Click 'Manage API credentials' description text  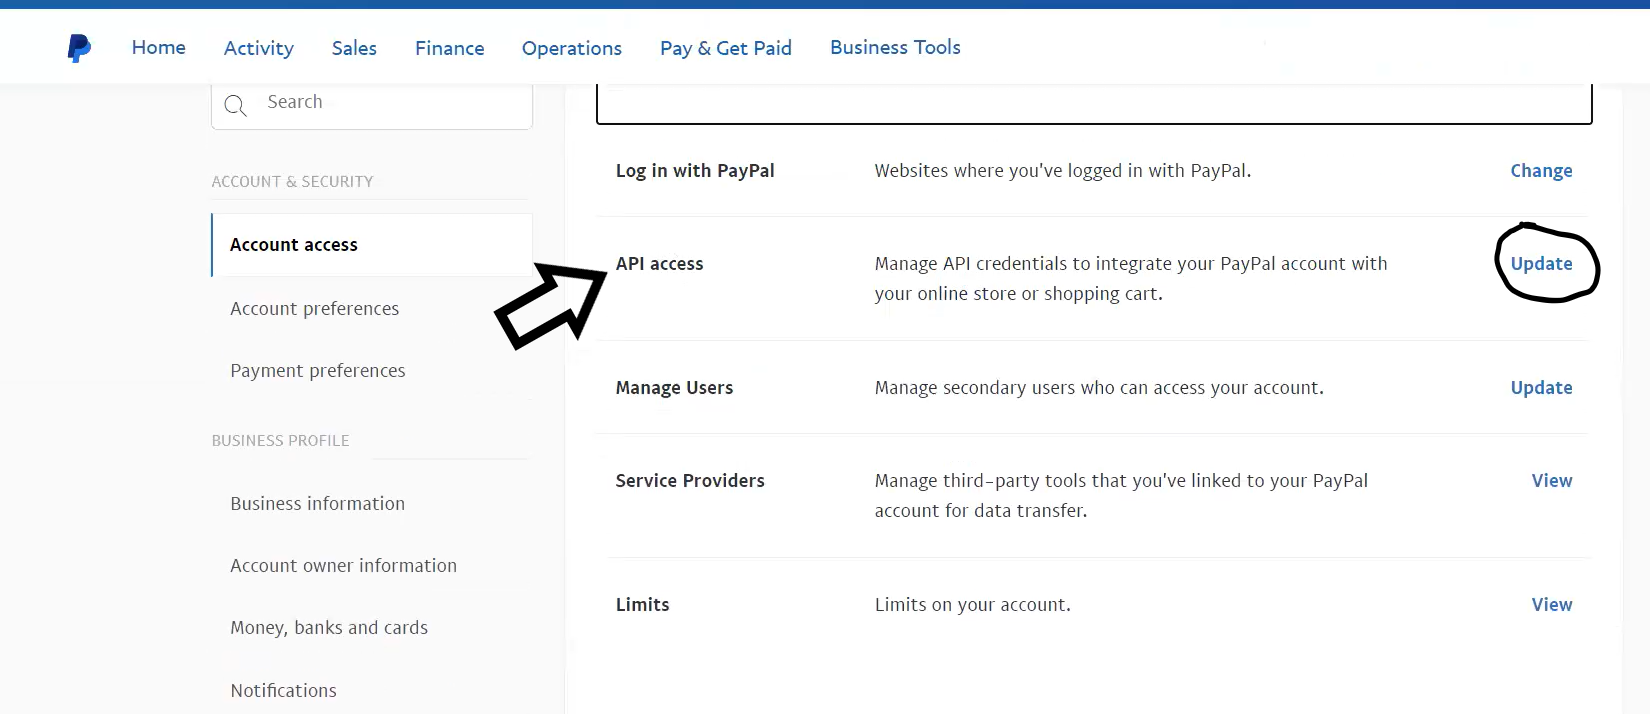[x=1131, y=279]
